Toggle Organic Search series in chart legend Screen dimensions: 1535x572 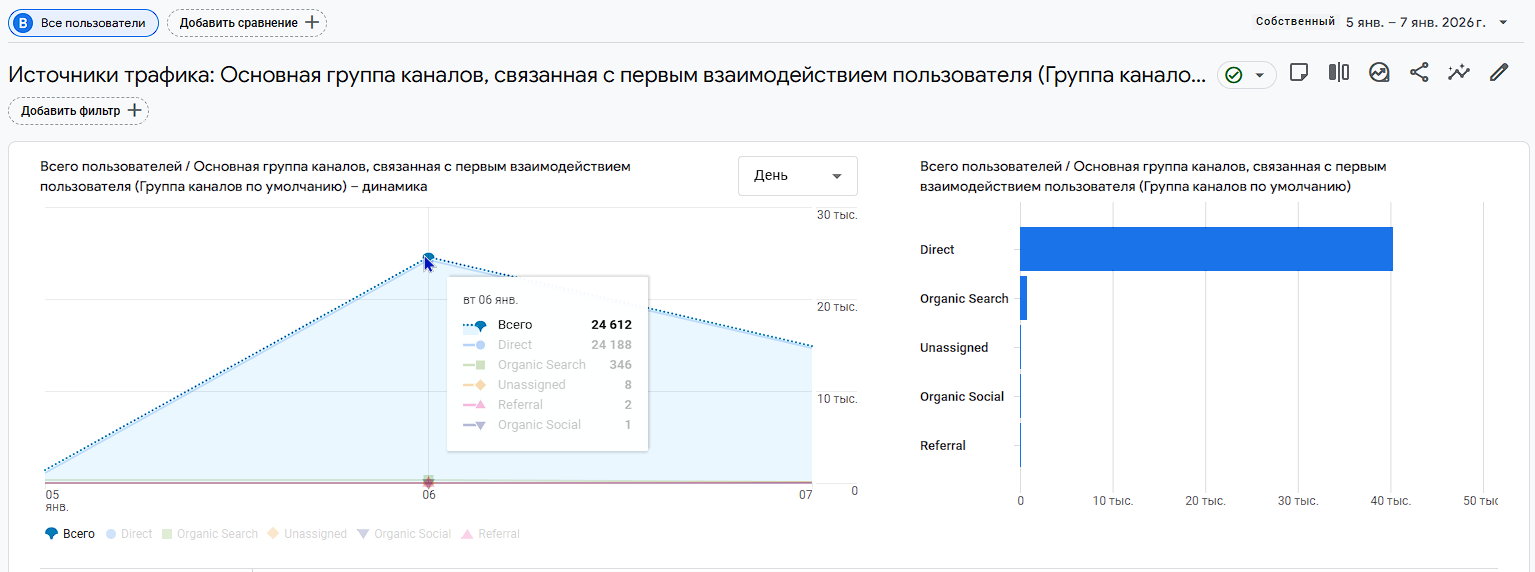click(210, 534)
